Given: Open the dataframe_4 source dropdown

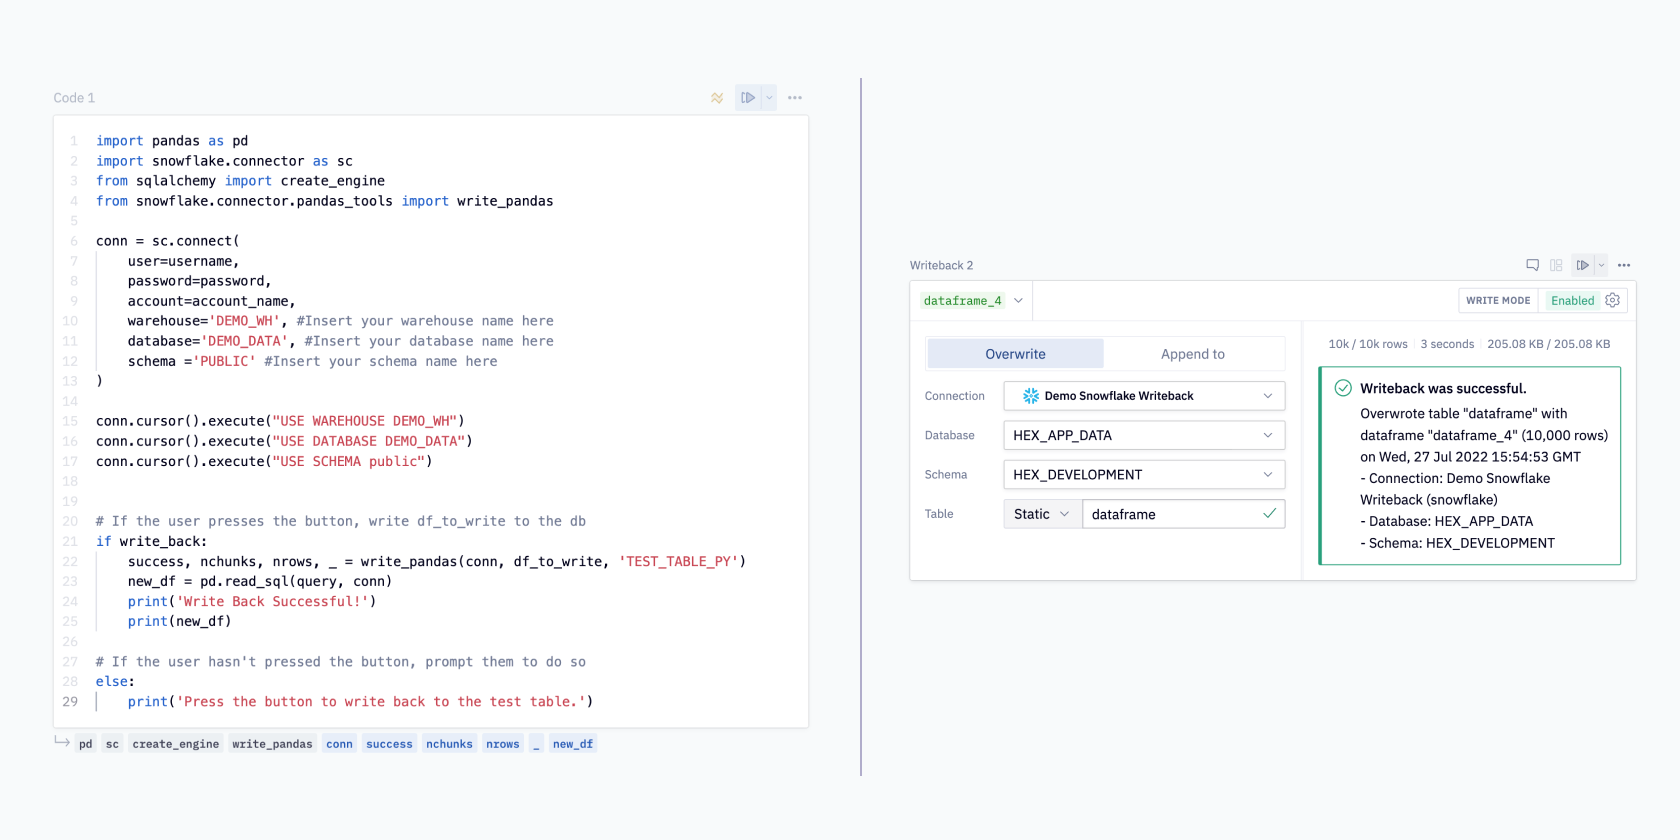Looking at the screenshot, I should click(x=973, y=300).
